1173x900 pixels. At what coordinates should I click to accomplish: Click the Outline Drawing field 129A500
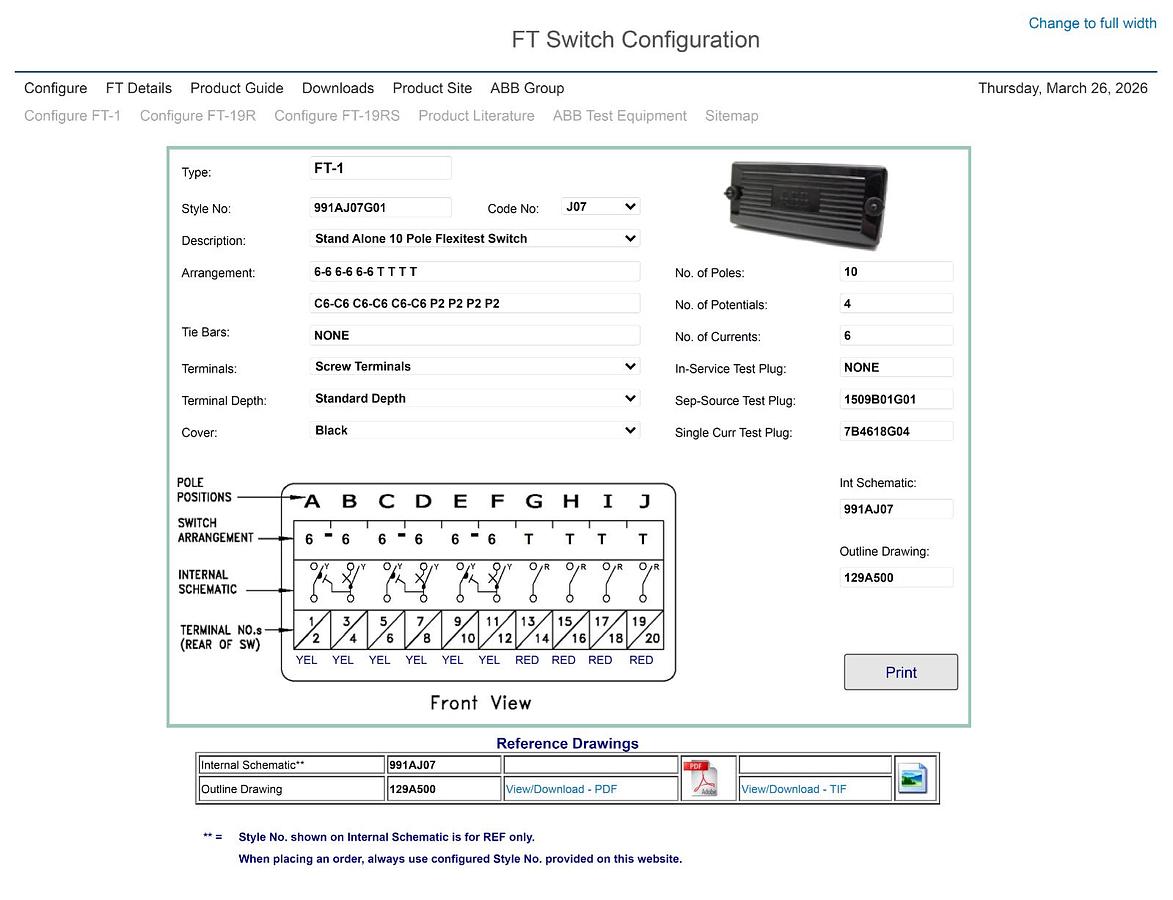tap(896, 578)
